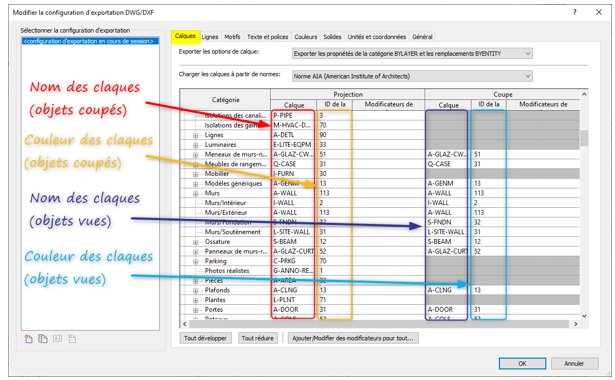Select the E-LITE-EQPM layer cell
Screen dimensions: 615x380
[x=293, y=145]
